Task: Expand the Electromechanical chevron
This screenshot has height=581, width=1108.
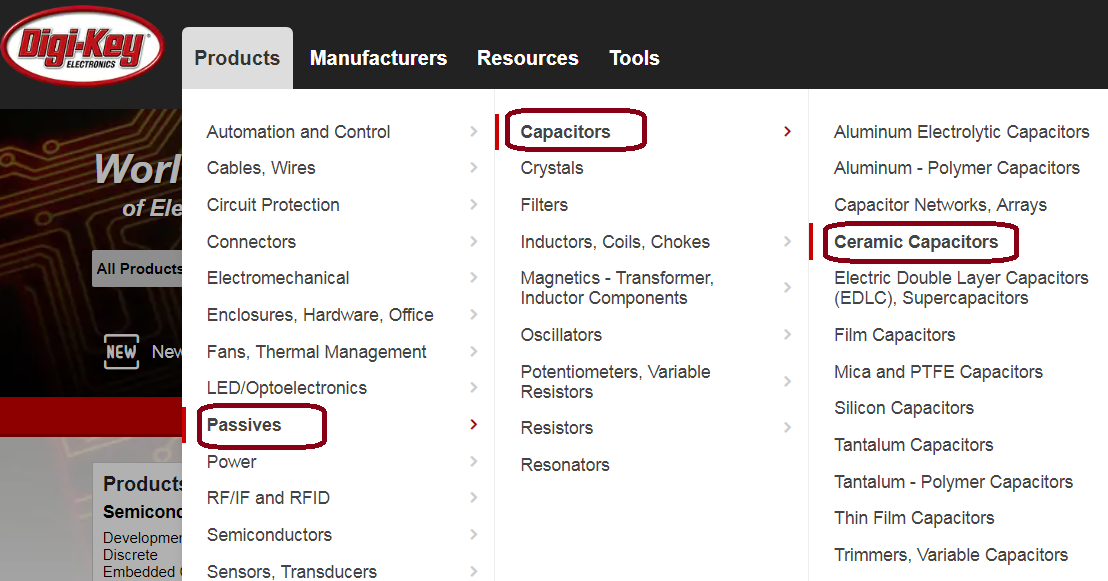Action: pos(473,278)
